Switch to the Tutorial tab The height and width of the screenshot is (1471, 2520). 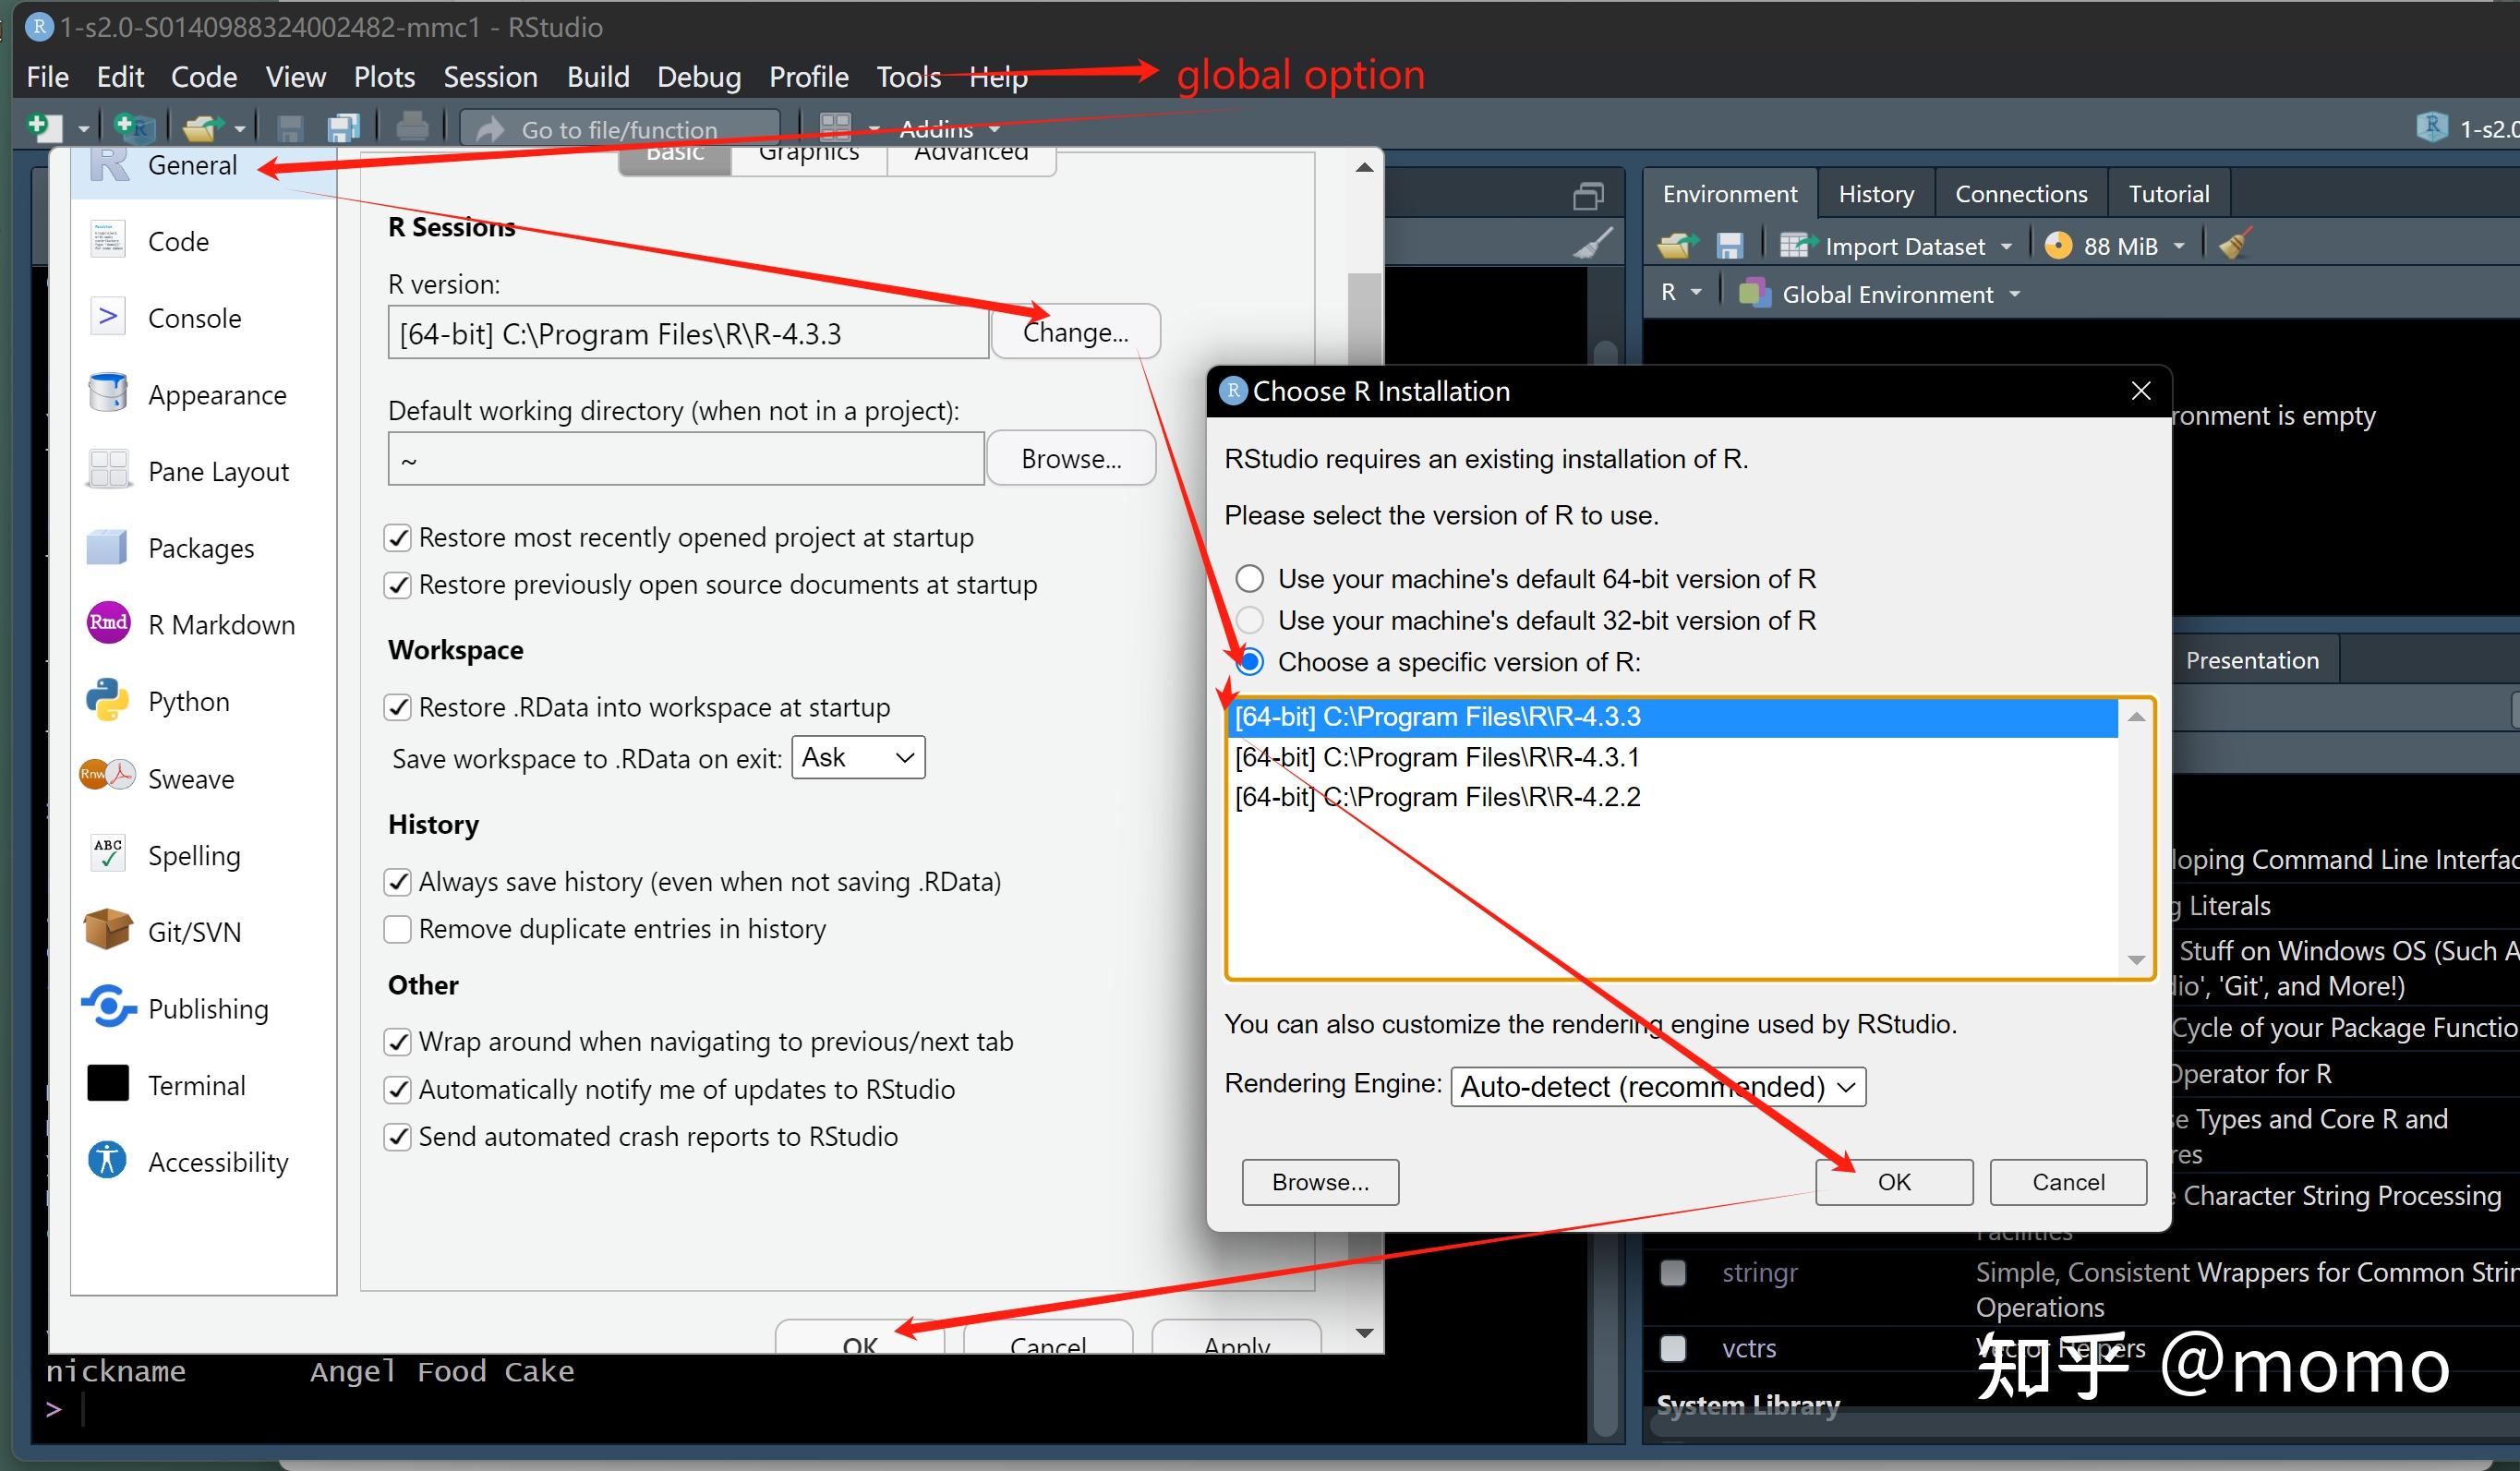(2168, 194)
